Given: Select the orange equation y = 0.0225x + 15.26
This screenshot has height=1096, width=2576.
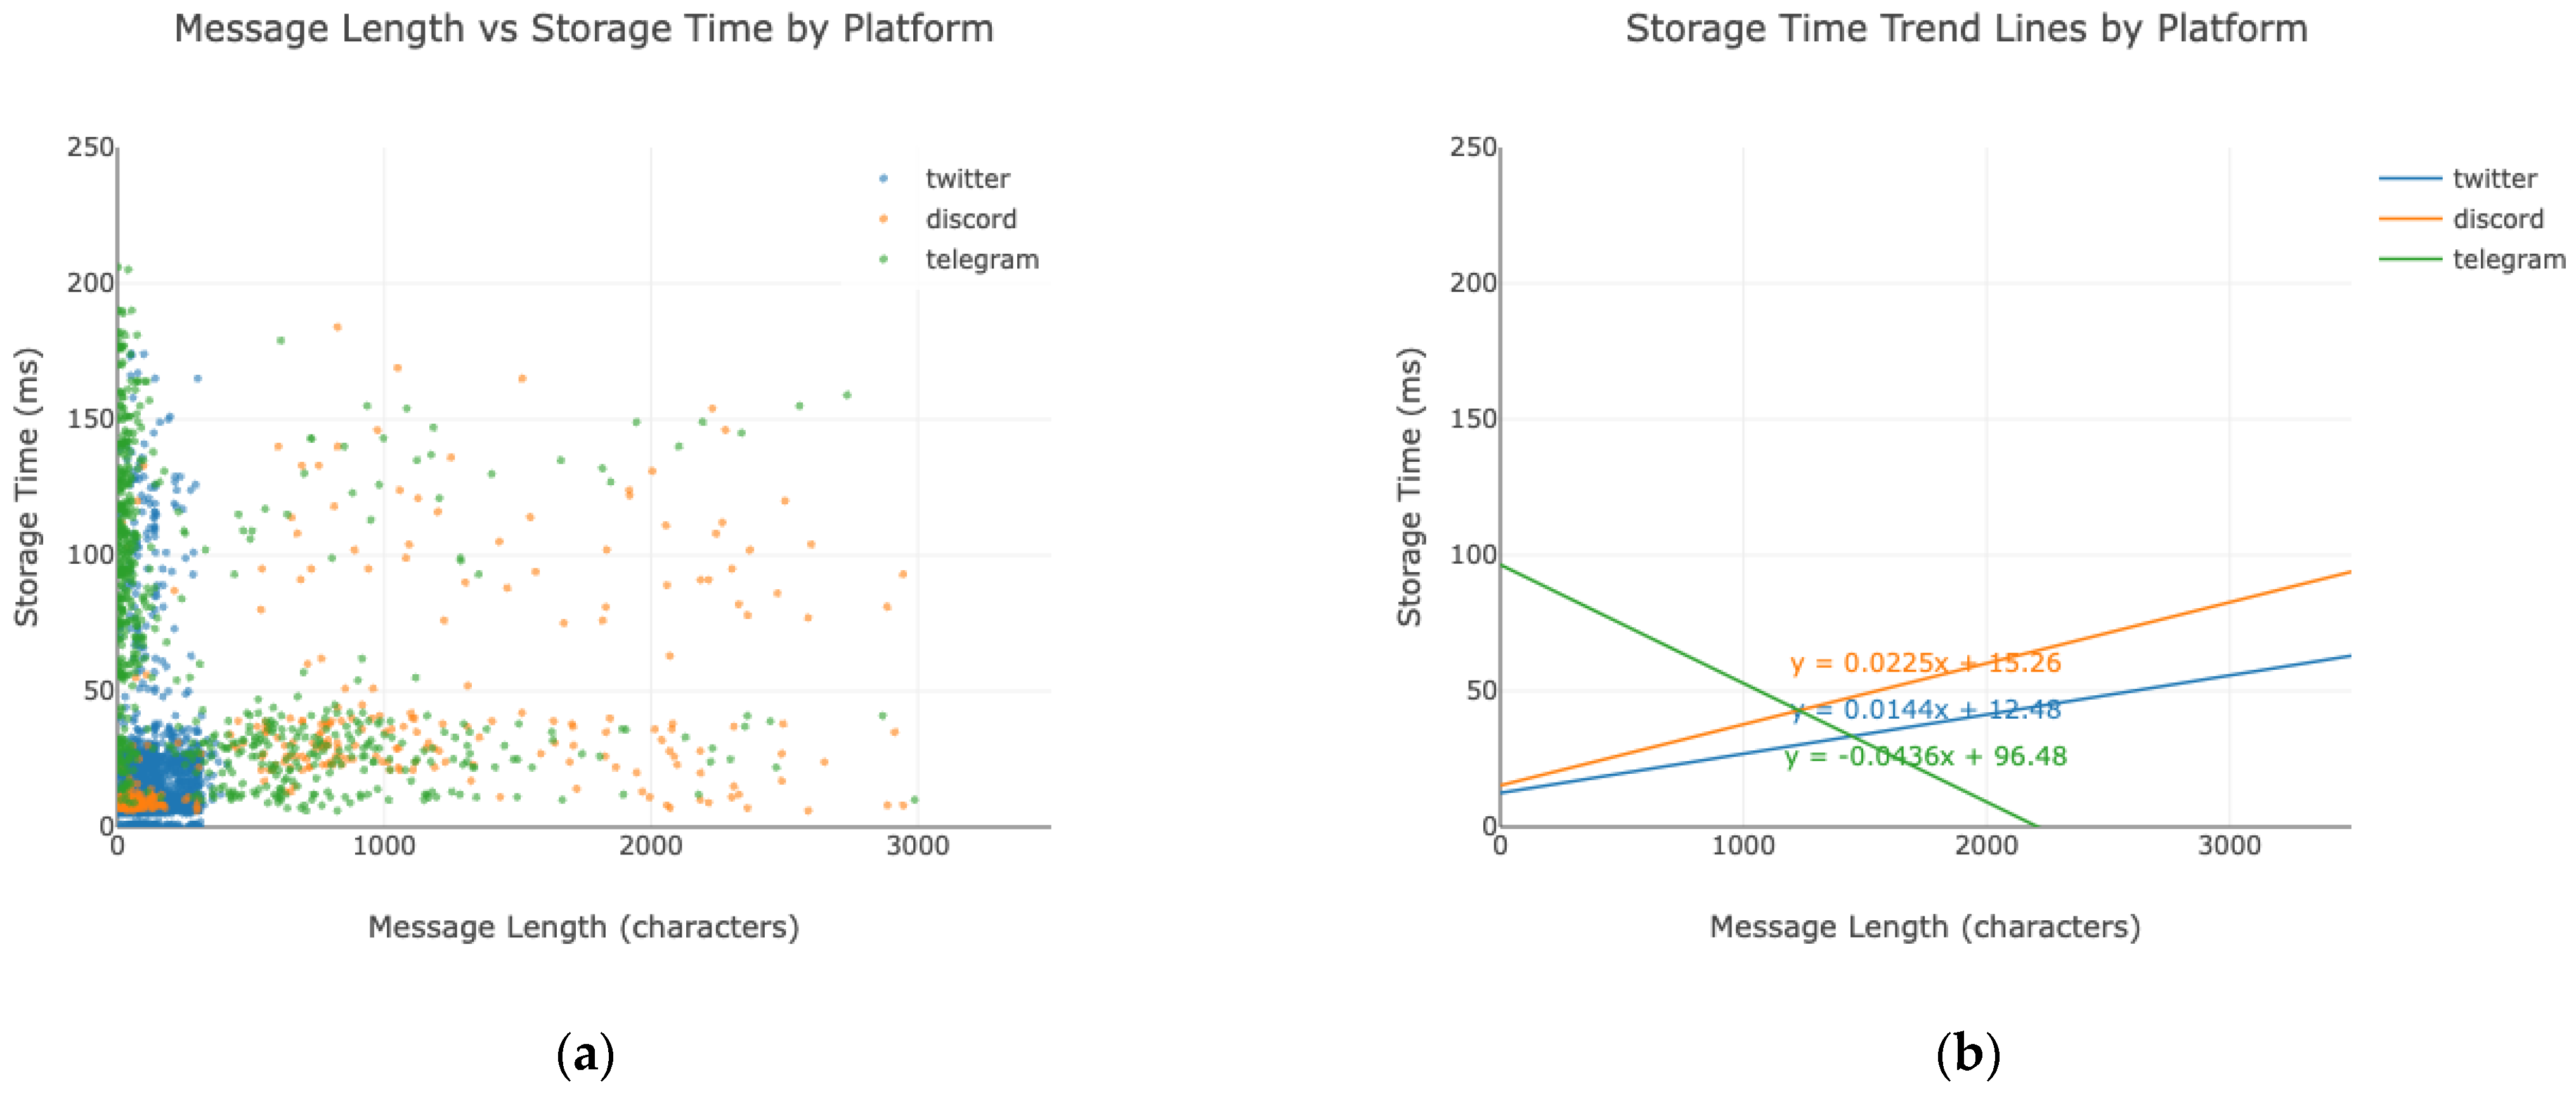Looking at the screenshot, I should (1925, 663).
